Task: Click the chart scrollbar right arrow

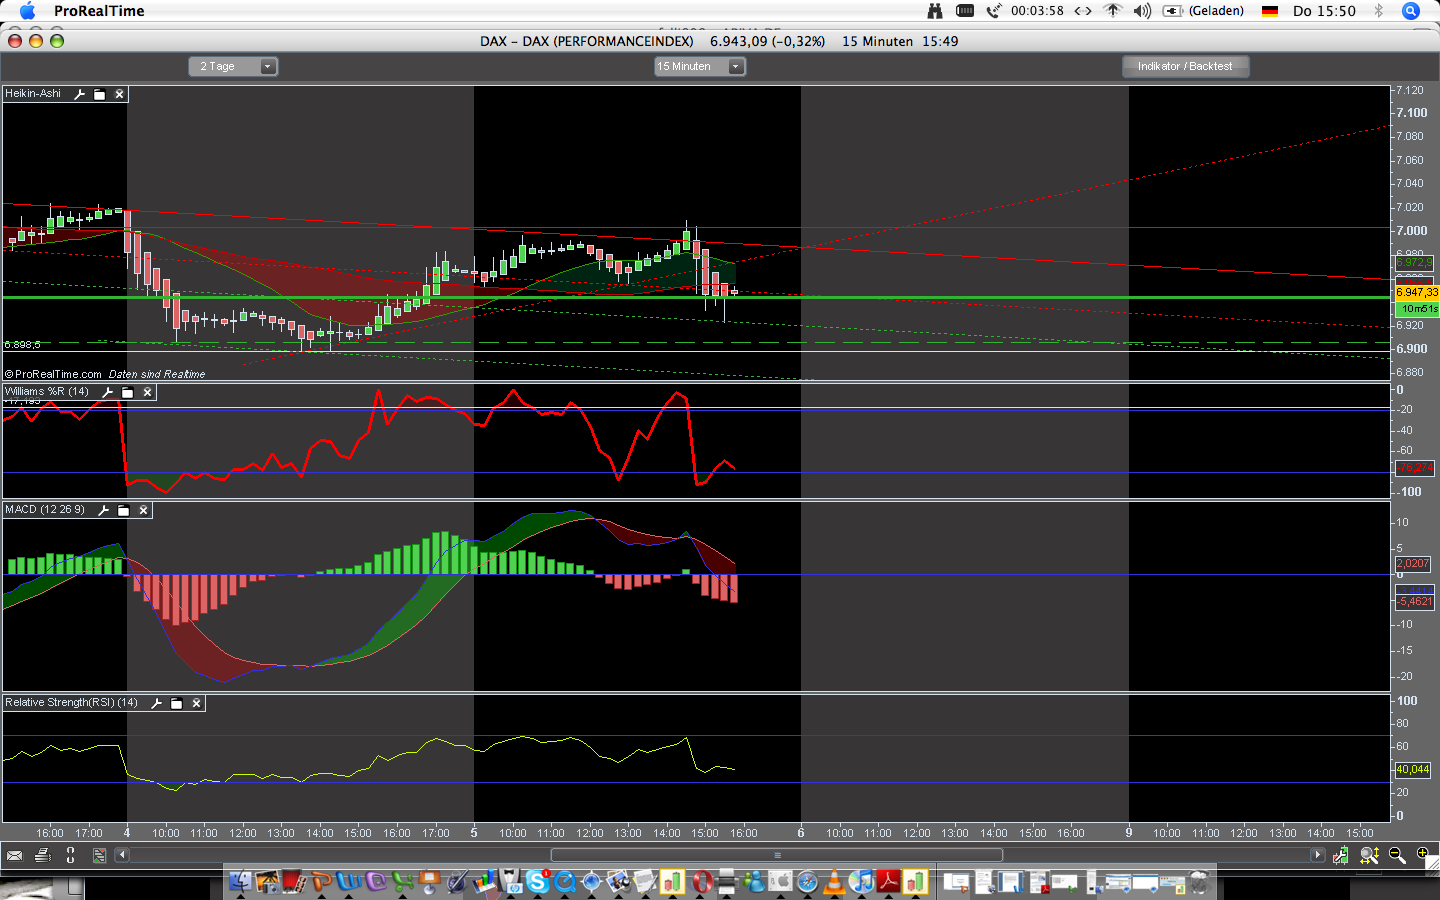Action: [1317, 855]
